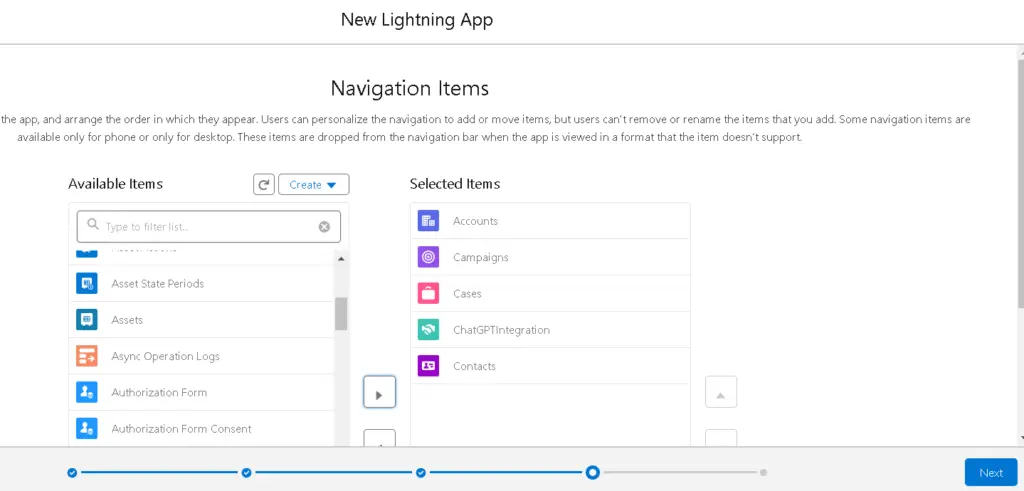Click the Cases briefcase icon
This screenshot has height=491, width=1024.
428,294
